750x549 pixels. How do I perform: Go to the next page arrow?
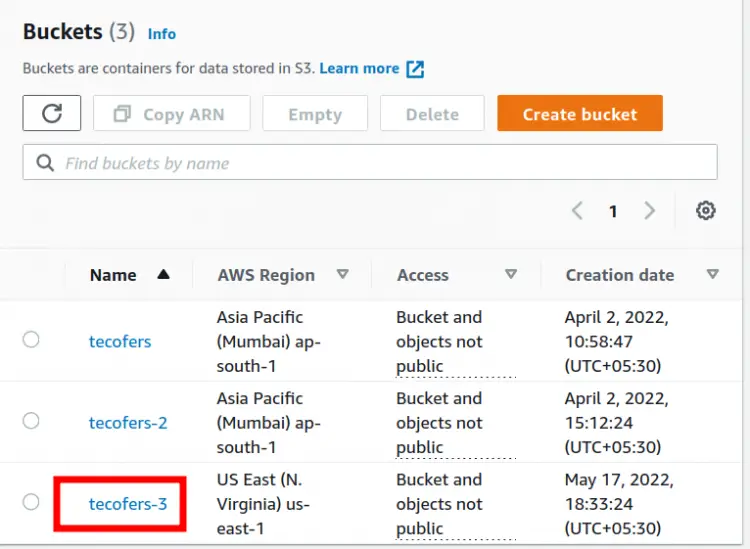[650, 210]
